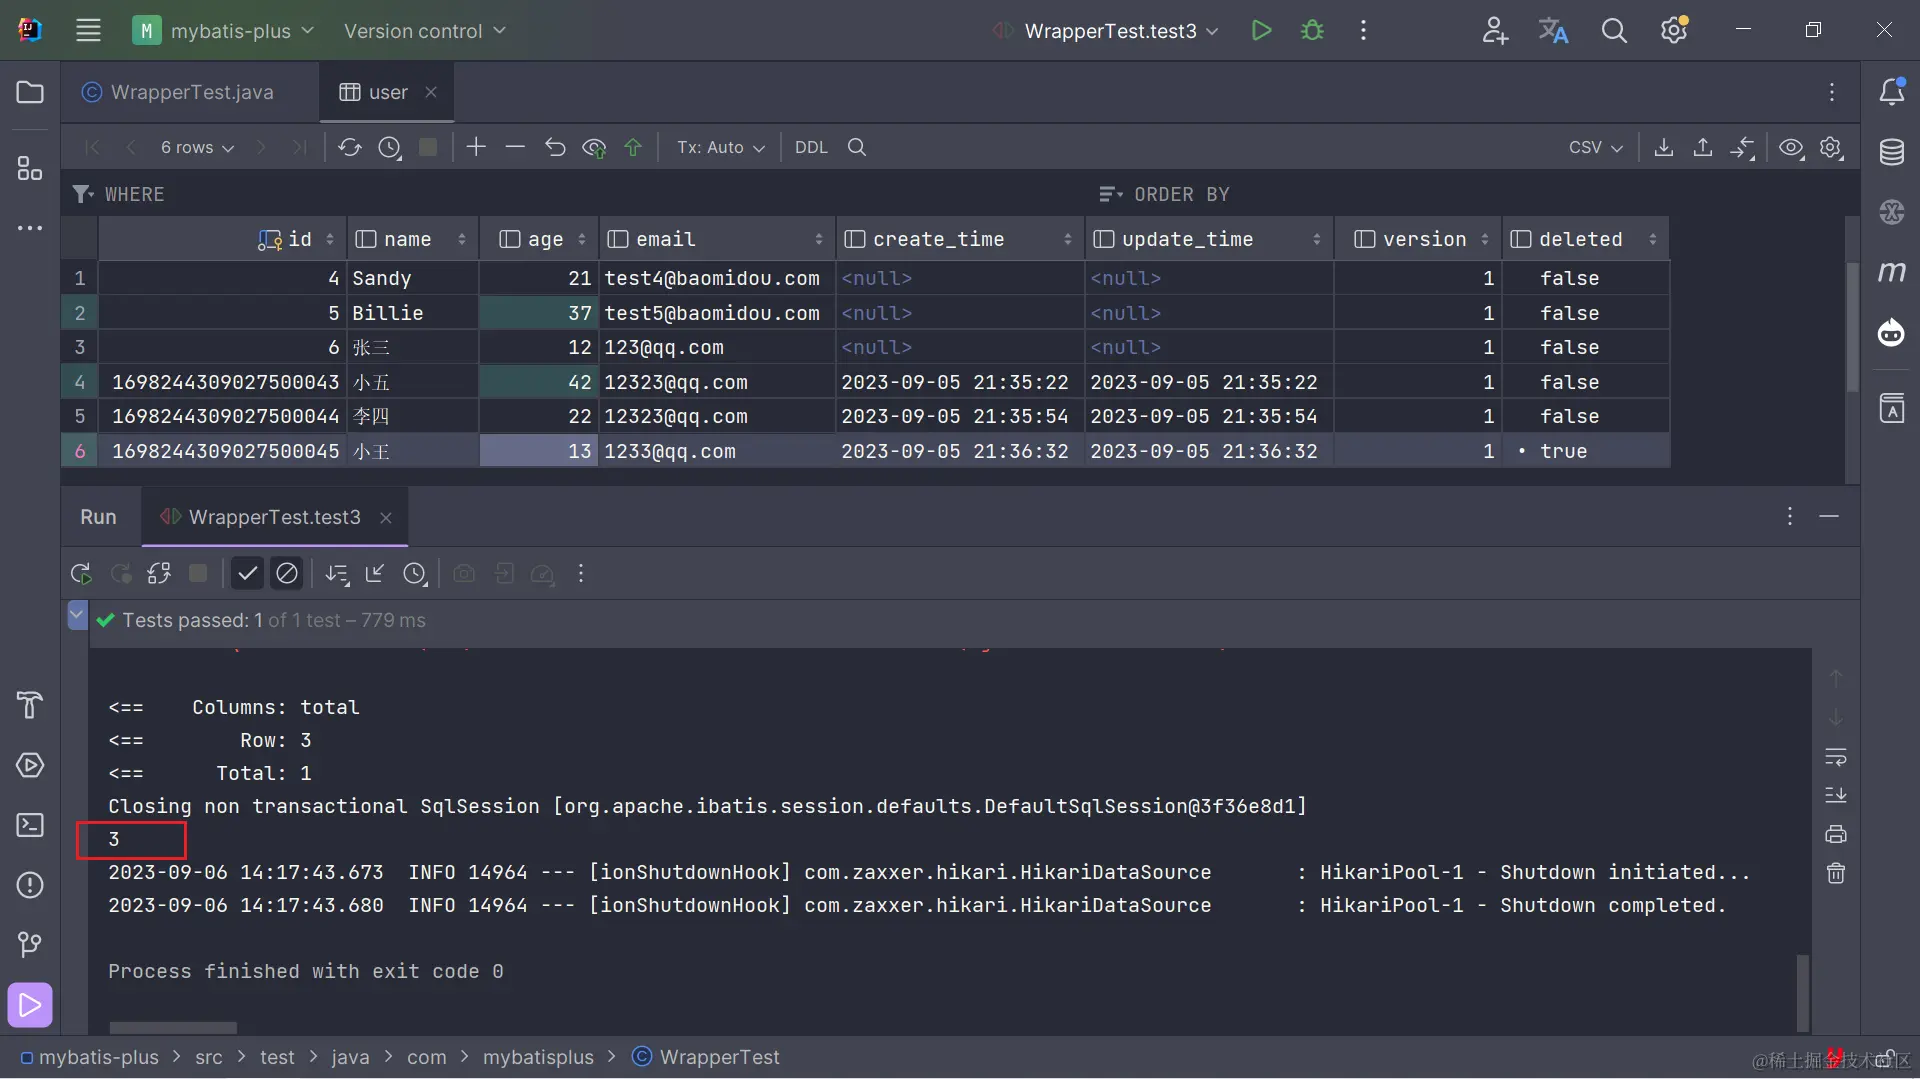The width and height of the screenshot is (1920, 1079).
Task: Click the DDL button
Action: click(x=811, y=147)
